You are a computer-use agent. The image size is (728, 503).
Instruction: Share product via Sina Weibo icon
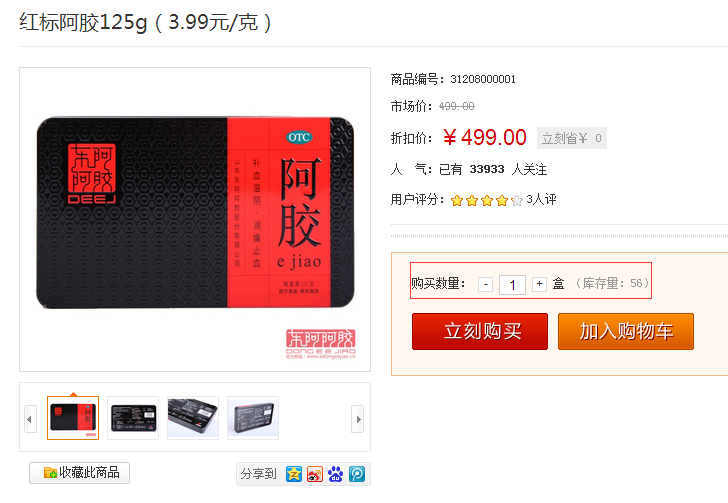pyautogui.click(x=314, y=474)
